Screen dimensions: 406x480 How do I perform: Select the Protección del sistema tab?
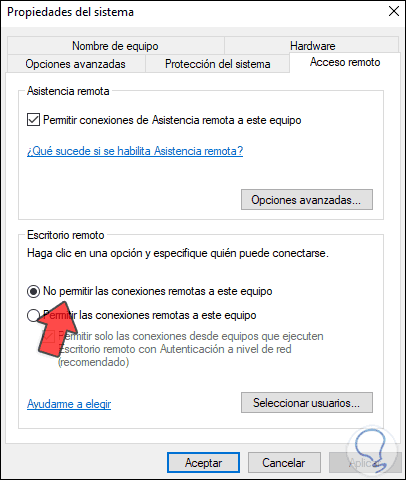[217, 64]
